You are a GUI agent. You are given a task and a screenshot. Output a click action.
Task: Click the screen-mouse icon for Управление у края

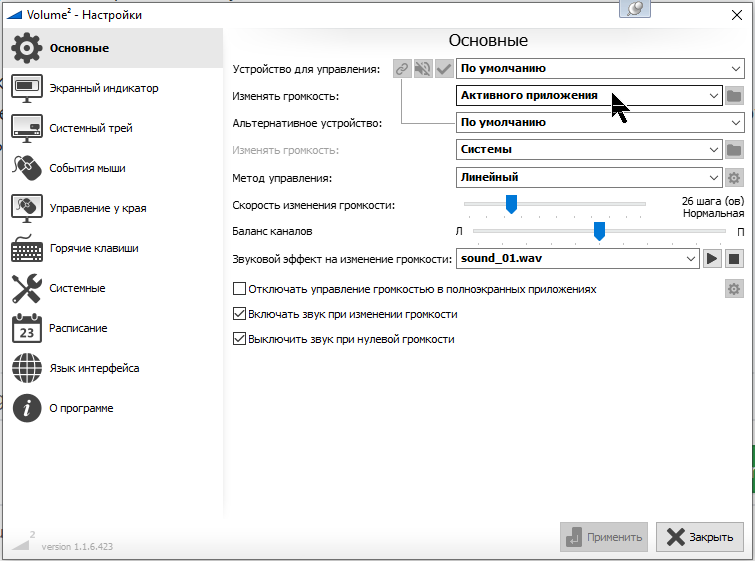point(26,208)
